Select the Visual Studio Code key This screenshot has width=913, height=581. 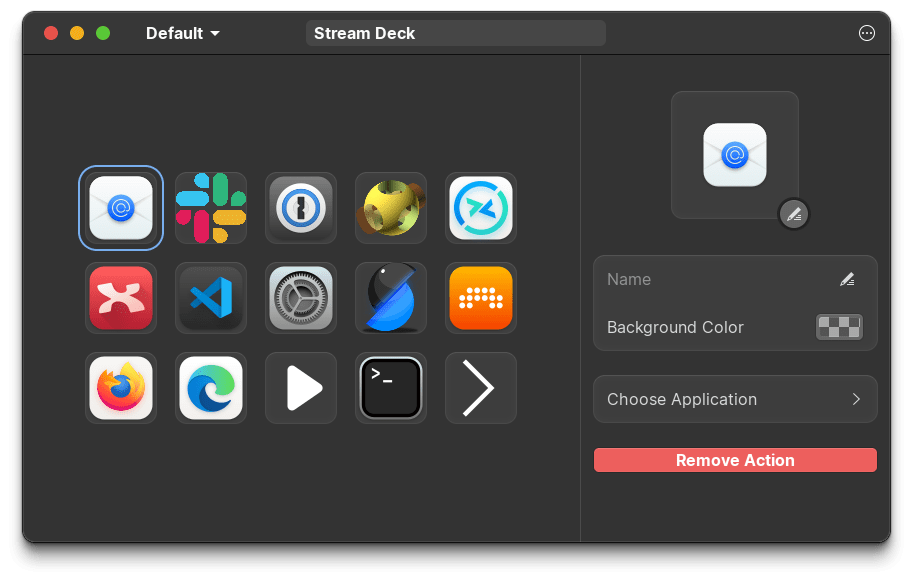211,298
